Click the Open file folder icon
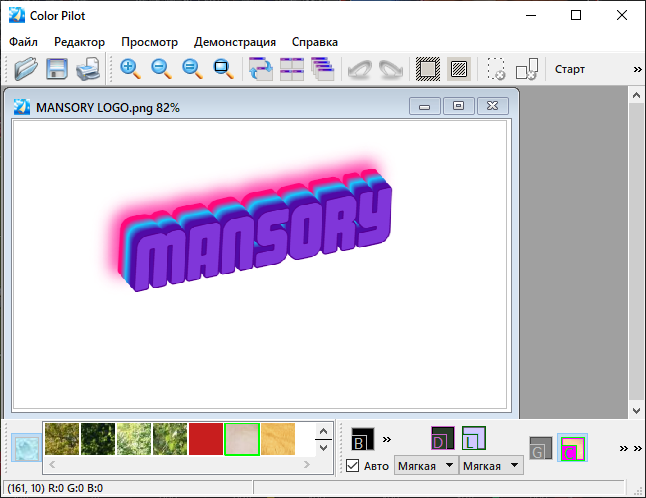This screenshot has height=498, width=646. 26,69
